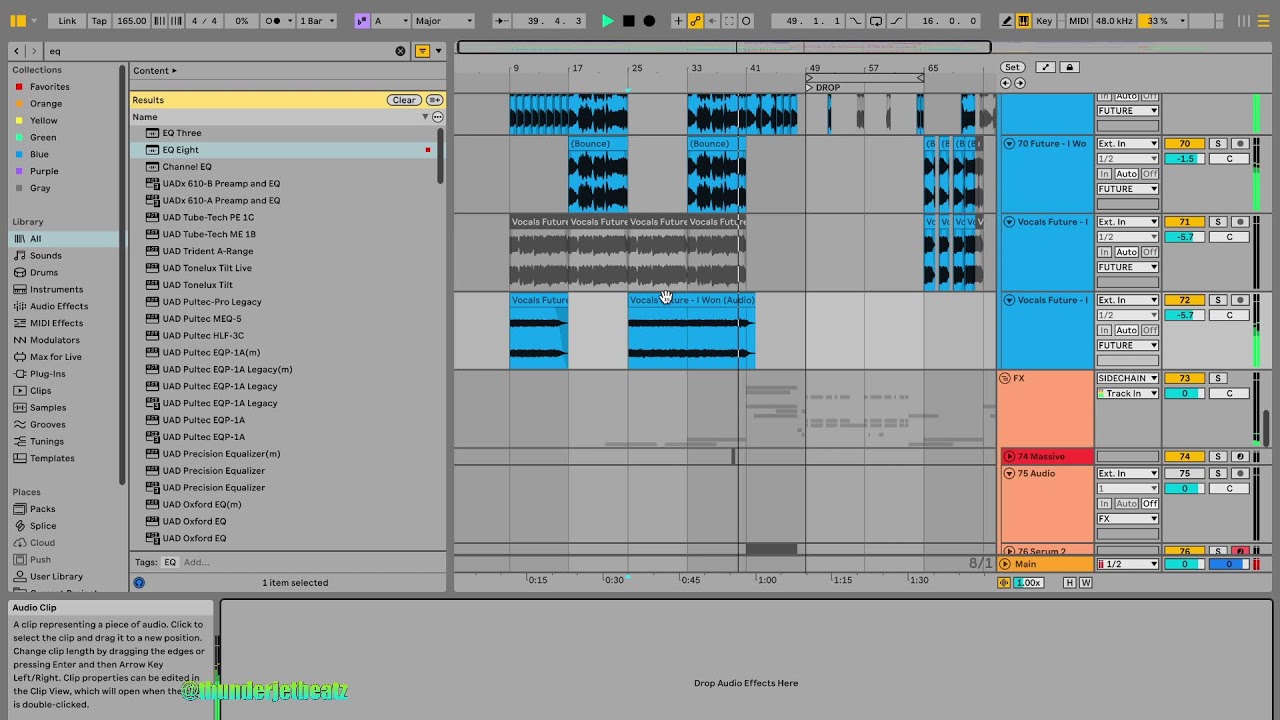Click the Key map mode button
1280x720 pixels.
[1044, 20]
